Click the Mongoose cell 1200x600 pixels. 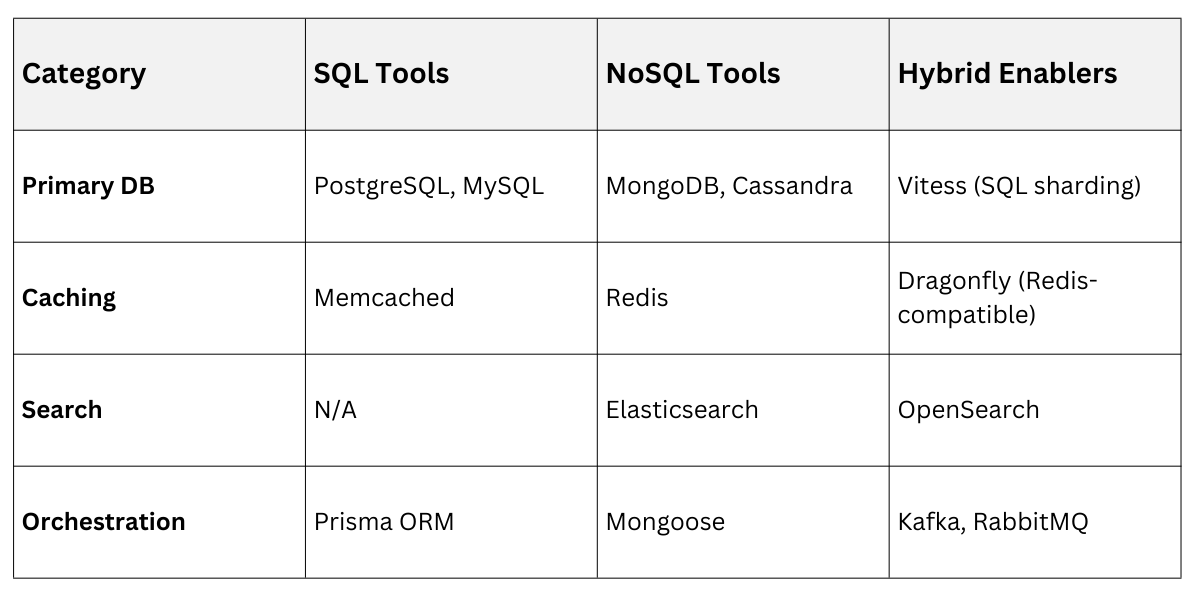[665, 522]
